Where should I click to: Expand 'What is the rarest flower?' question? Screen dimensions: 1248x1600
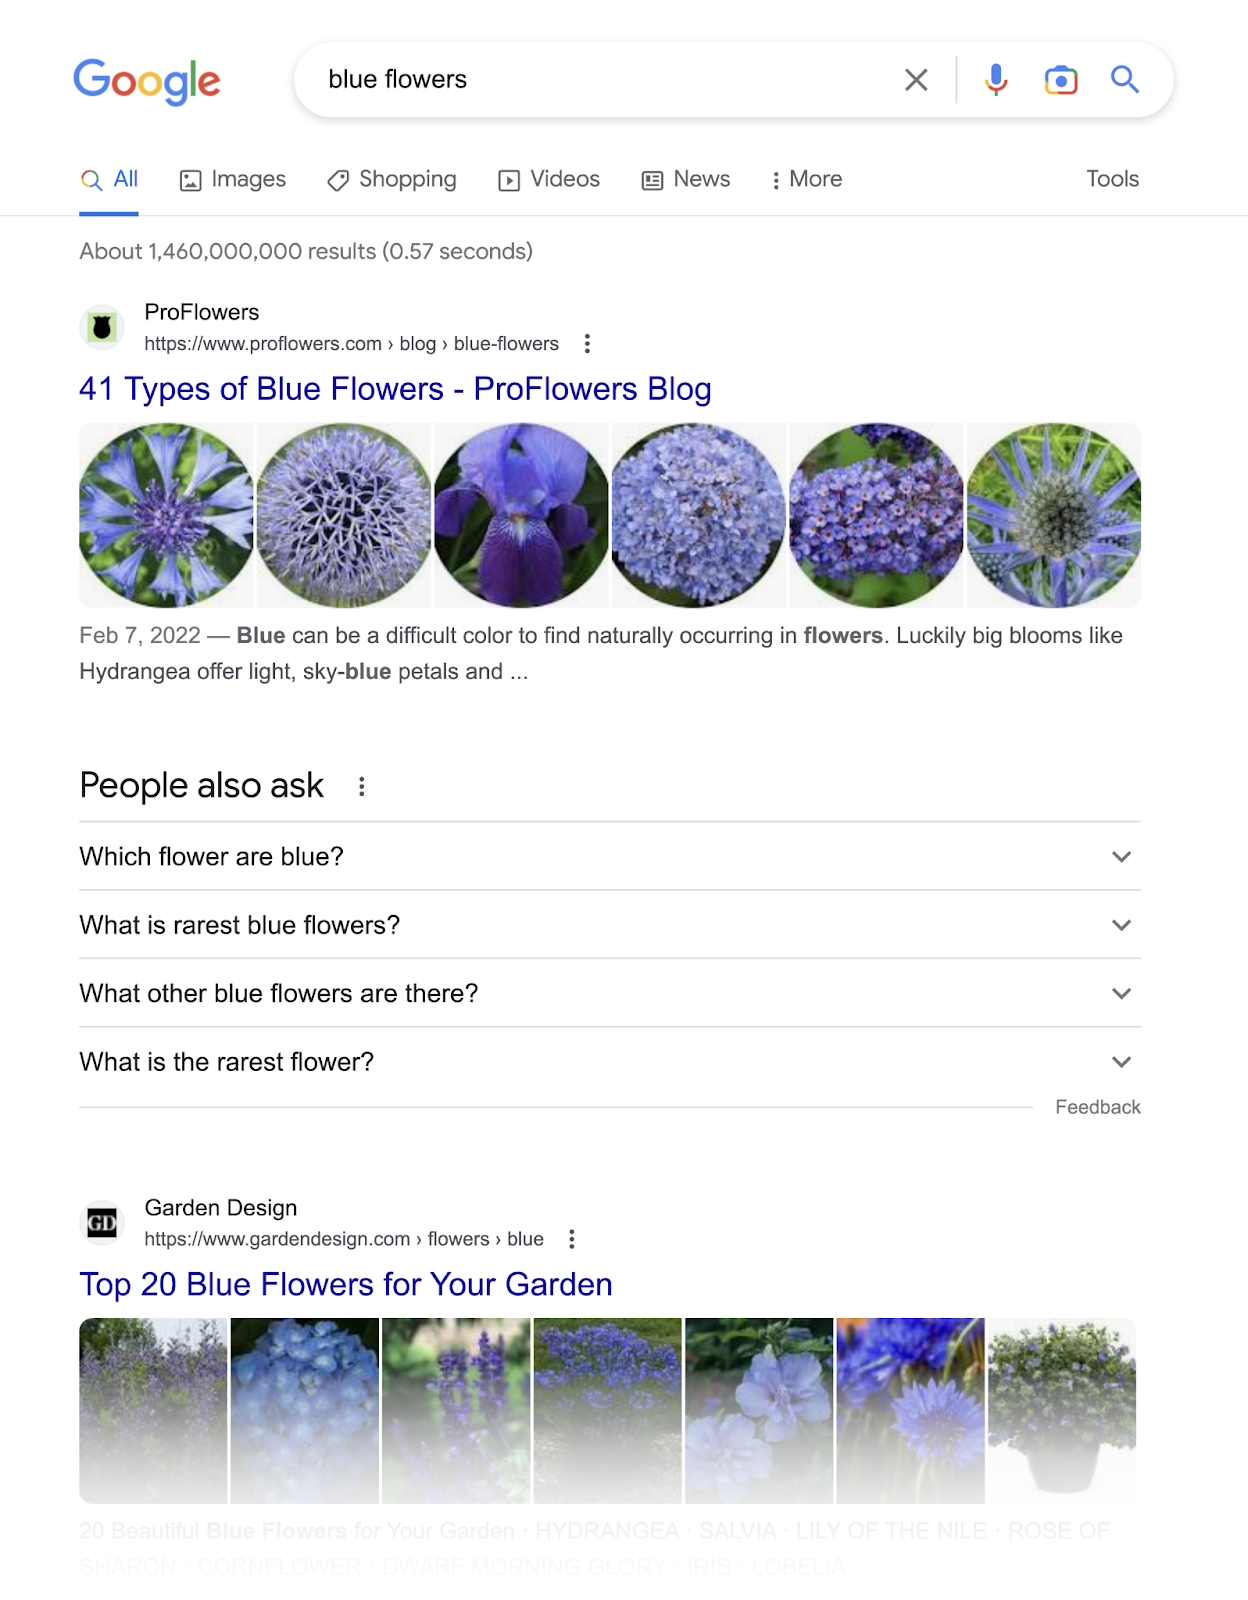[x=1122, y=1062]
